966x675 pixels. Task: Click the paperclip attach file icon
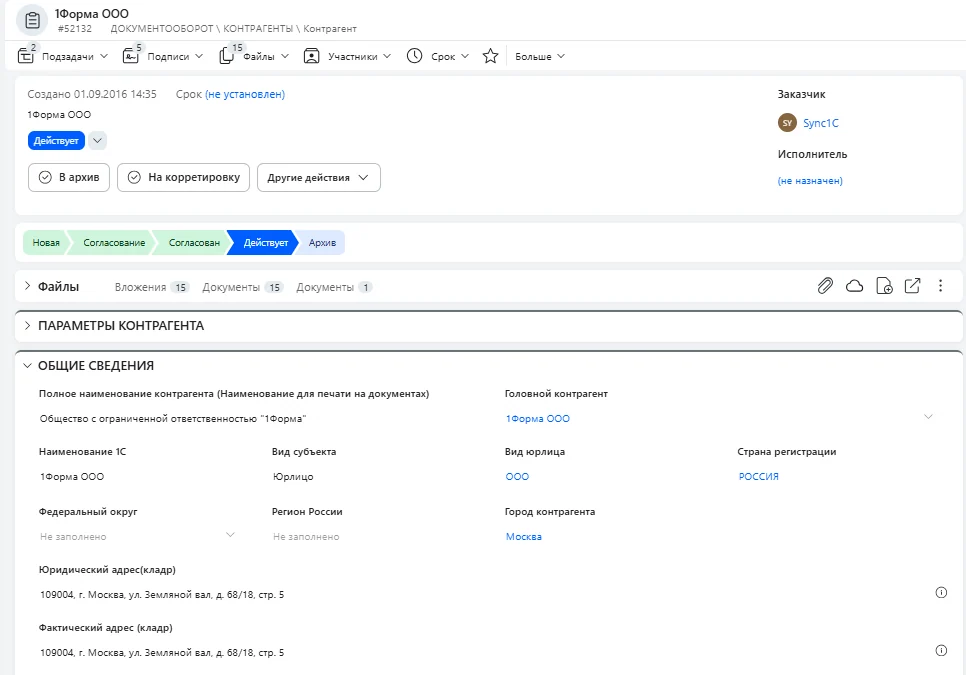(x=825, y=286)
